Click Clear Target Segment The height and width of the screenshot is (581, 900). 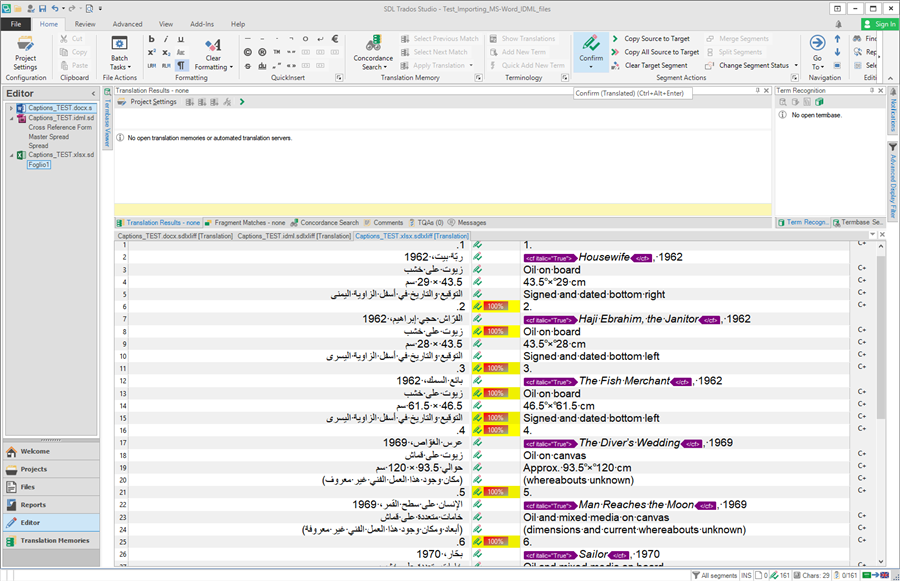[x=649, y=65]
